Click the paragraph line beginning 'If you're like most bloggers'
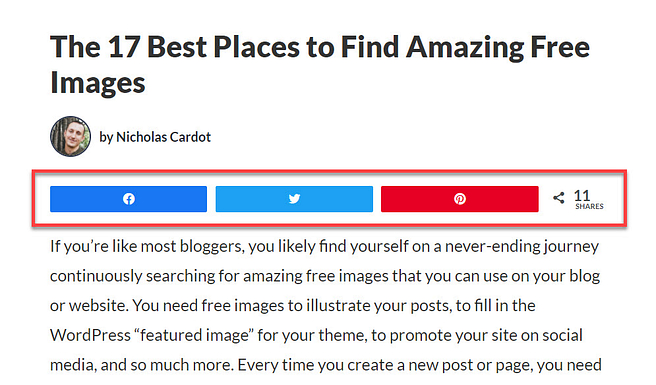656x385 pixels. click(x=324, y=246)
